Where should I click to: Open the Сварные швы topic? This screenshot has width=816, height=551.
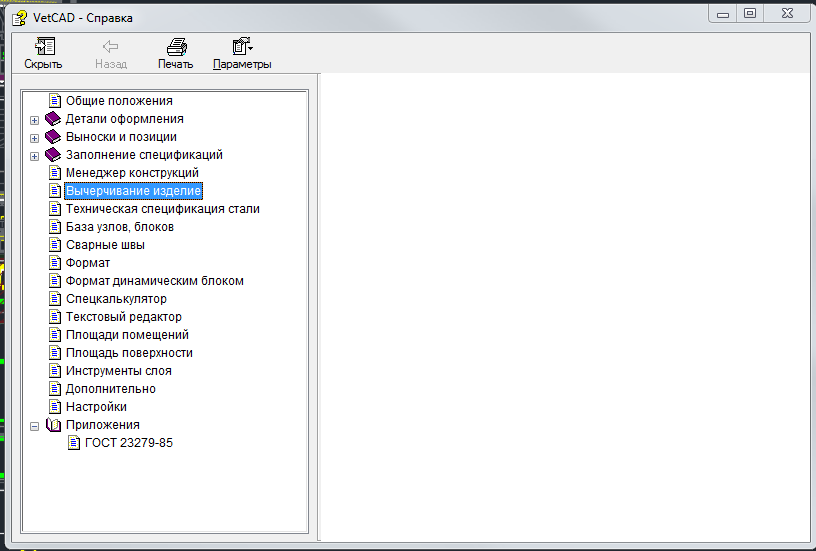click(x=105, y=245)
